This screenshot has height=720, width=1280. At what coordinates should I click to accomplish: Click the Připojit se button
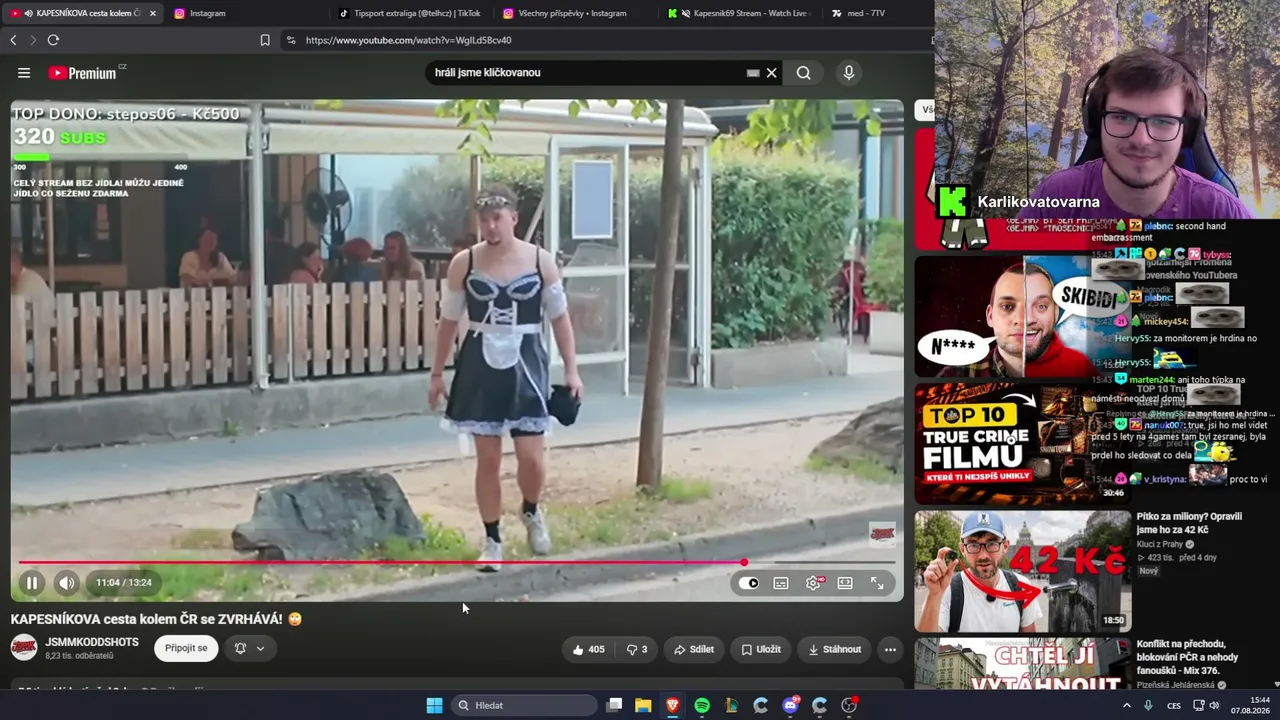[186, 648]
